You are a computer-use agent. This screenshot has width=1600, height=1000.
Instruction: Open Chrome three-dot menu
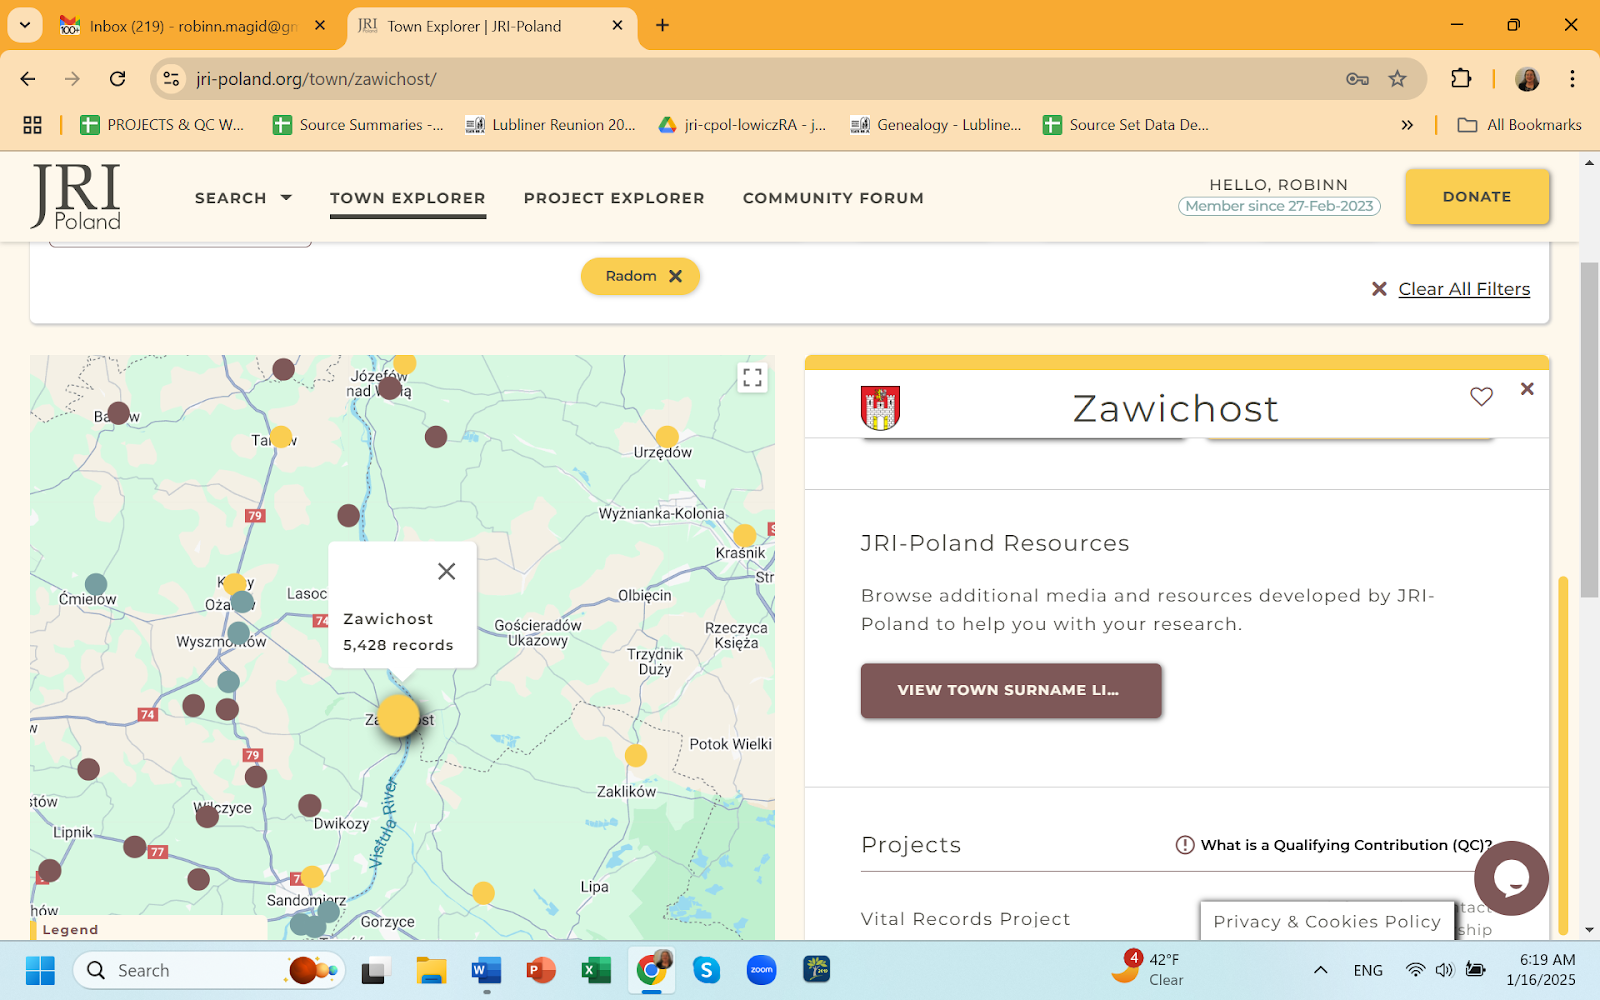pos(1572,79)
